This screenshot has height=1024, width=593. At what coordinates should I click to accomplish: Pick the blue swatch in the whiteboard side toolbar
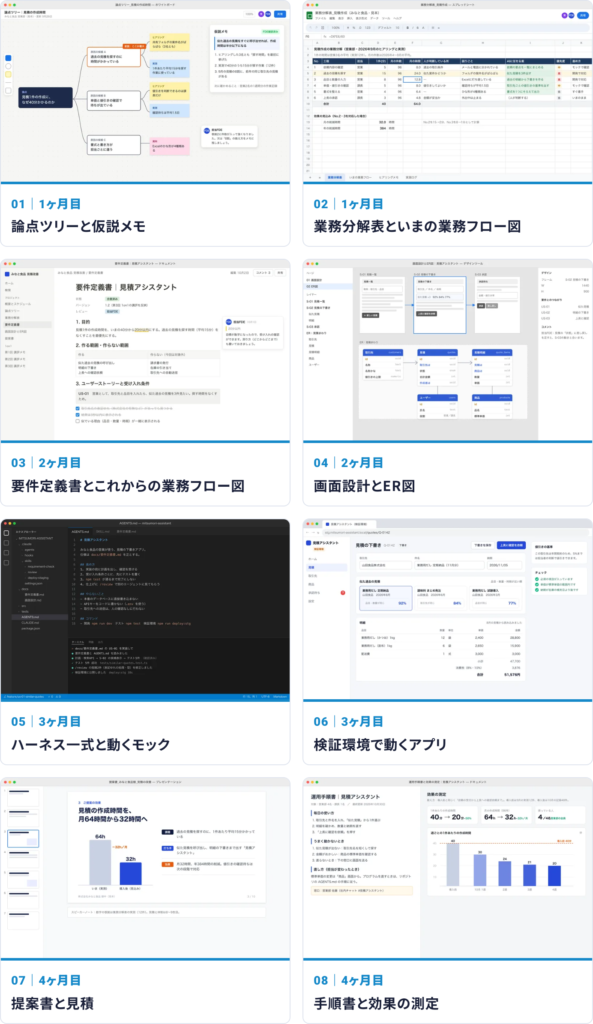(x=8, y=57)
